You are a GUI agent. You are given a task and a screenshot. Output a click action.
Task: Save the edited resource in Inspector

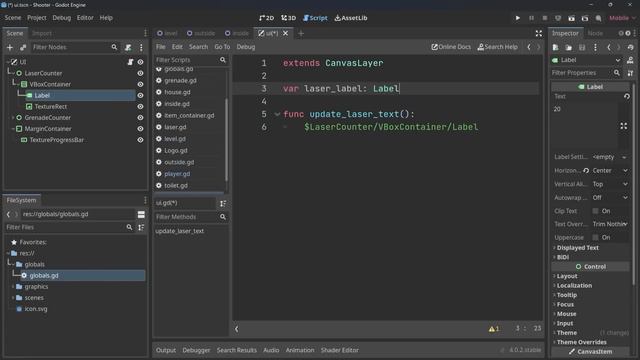(582, 47)
